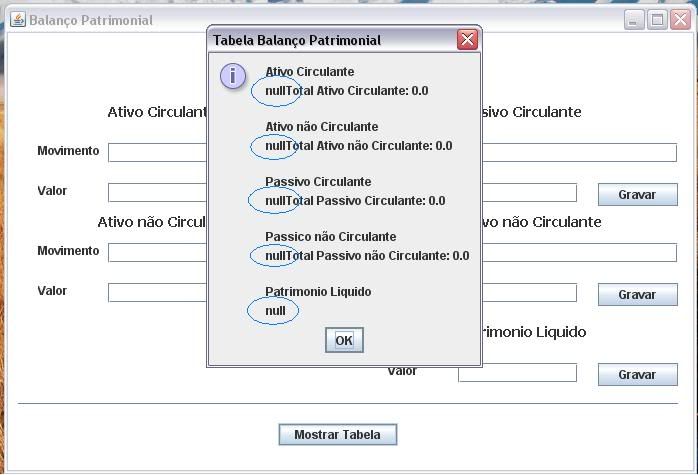Close the Tabela Balanço Patrimonial dialog
The width and height of the screenshot is (698, 475).
tap(467, 40)
